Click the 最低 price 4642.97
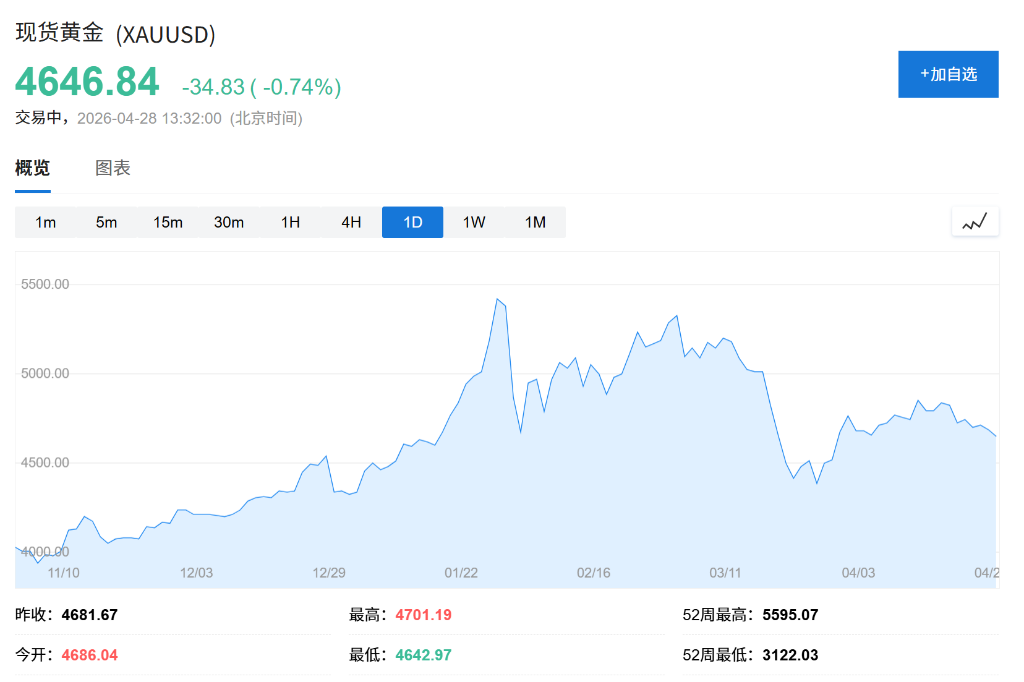The image size is (1024, 682). coord(421,655)
